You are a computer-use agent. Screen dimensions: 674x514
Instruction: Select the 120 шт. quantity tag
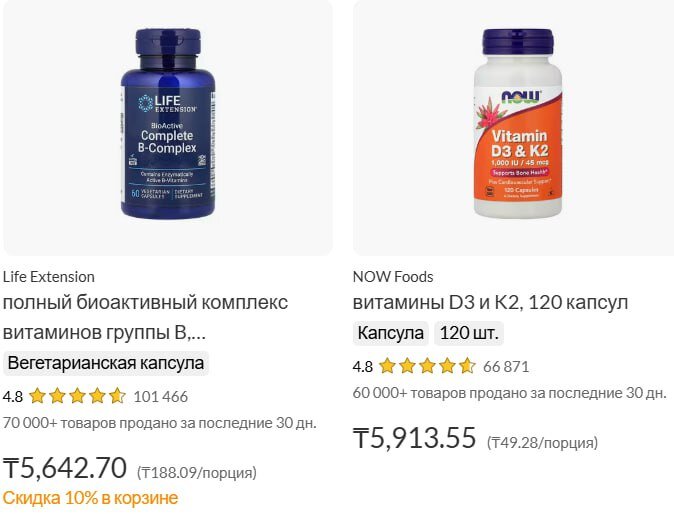tap(470, 333)
